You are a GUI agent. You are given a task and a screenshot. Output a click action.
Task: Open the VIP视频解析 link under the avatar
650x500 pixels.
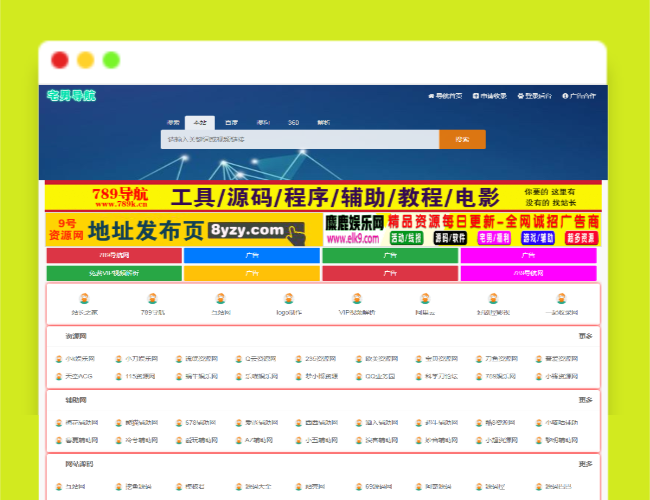(357, 313)
